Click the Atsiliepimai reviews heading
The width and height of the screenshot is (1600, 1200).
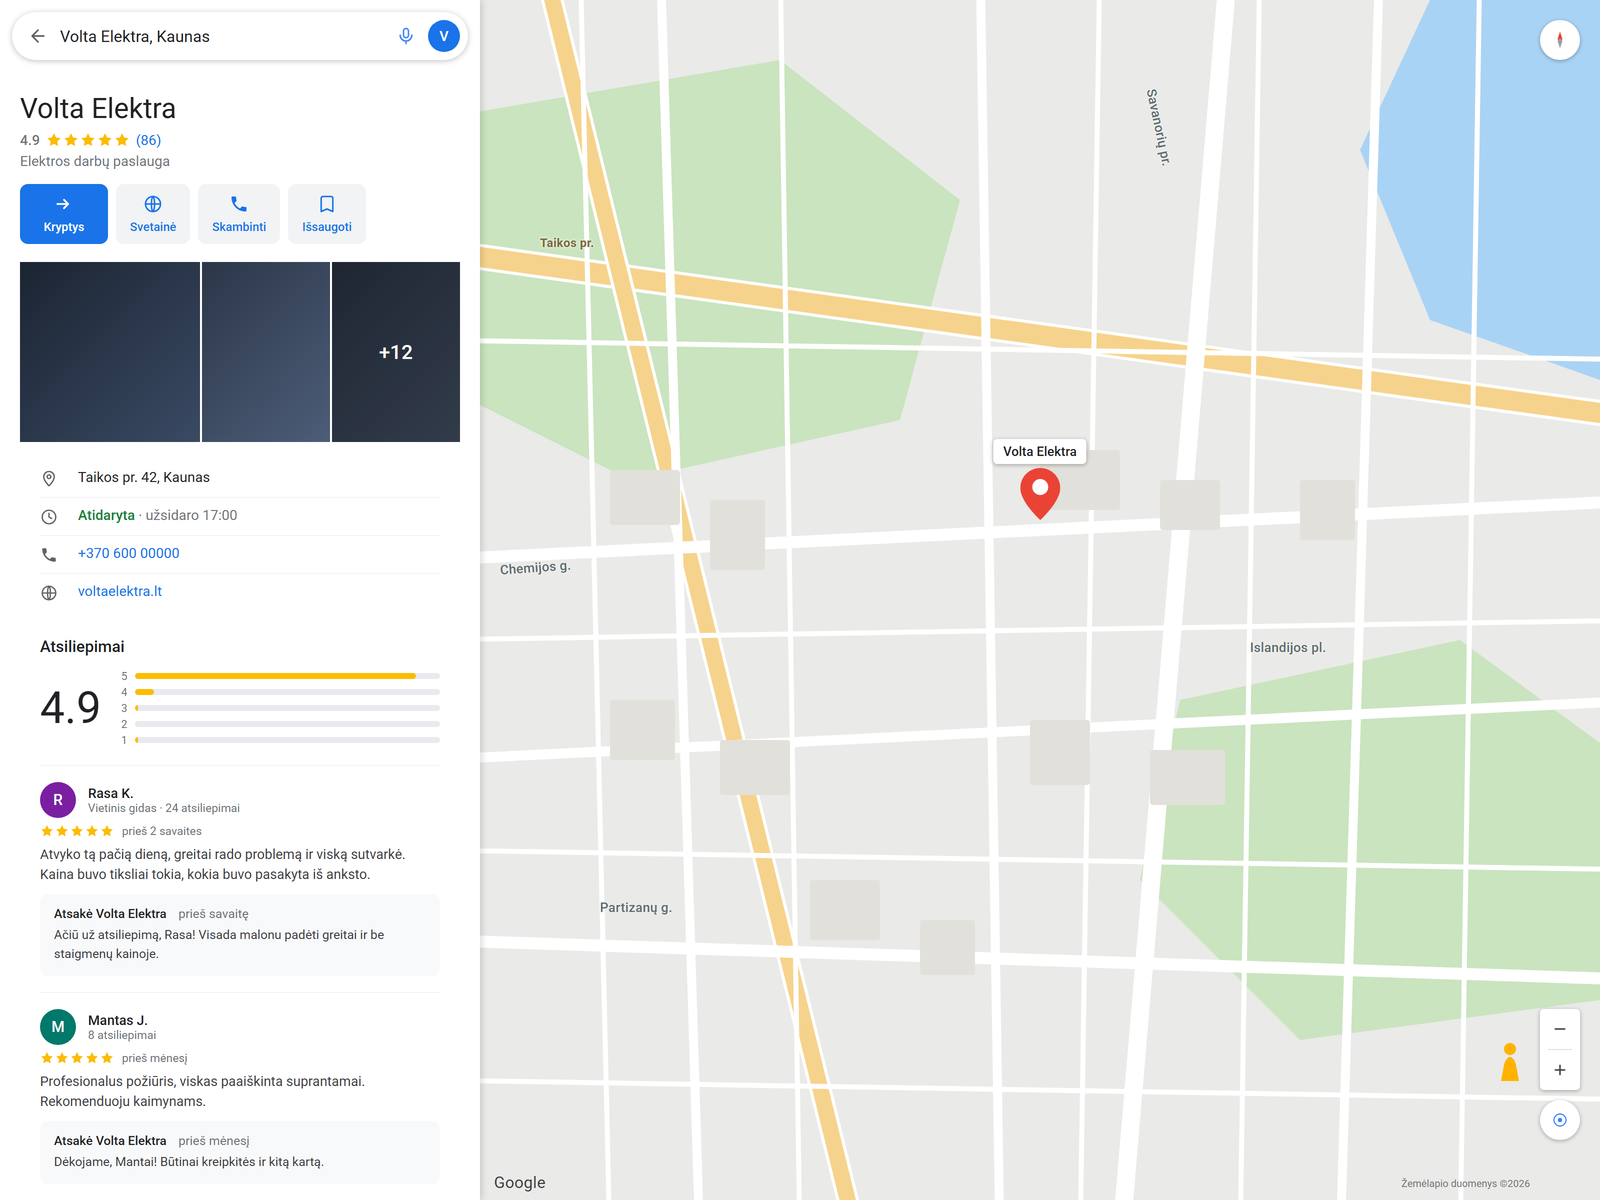[x=82, y=647]
